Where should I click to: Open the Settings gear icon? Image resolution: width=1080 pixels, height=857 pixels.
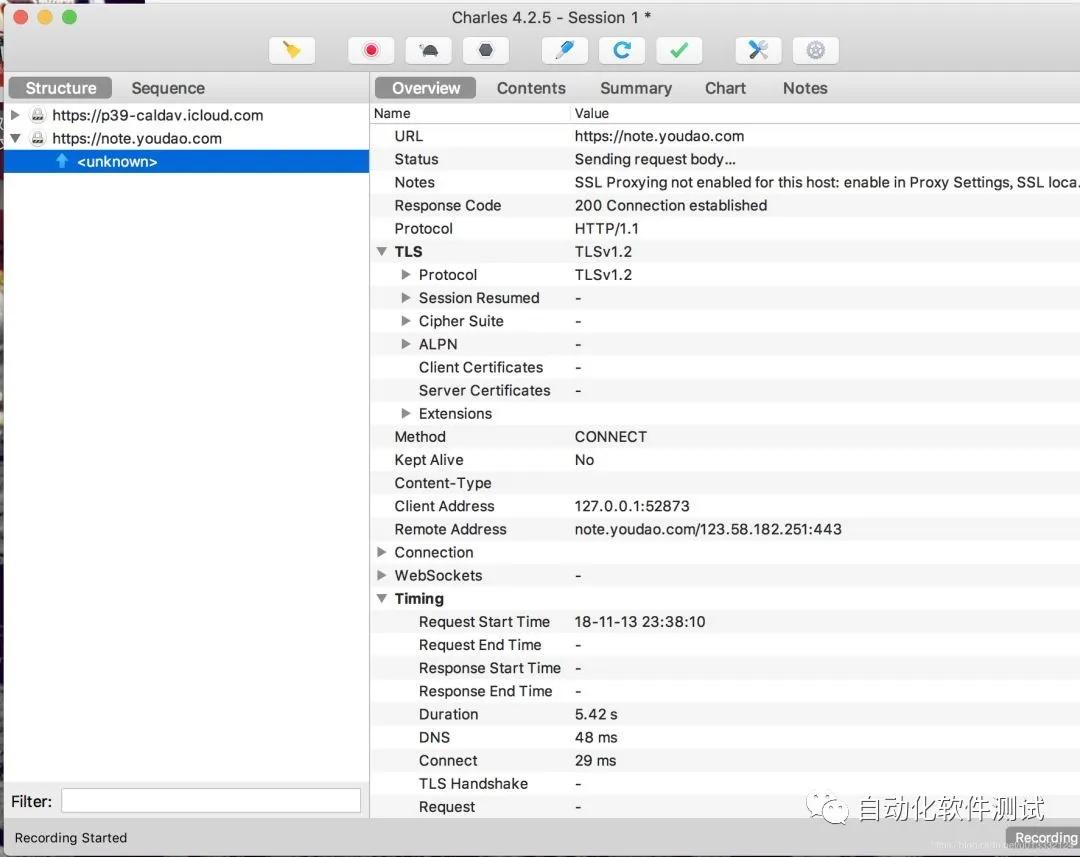tap(815, 50)
